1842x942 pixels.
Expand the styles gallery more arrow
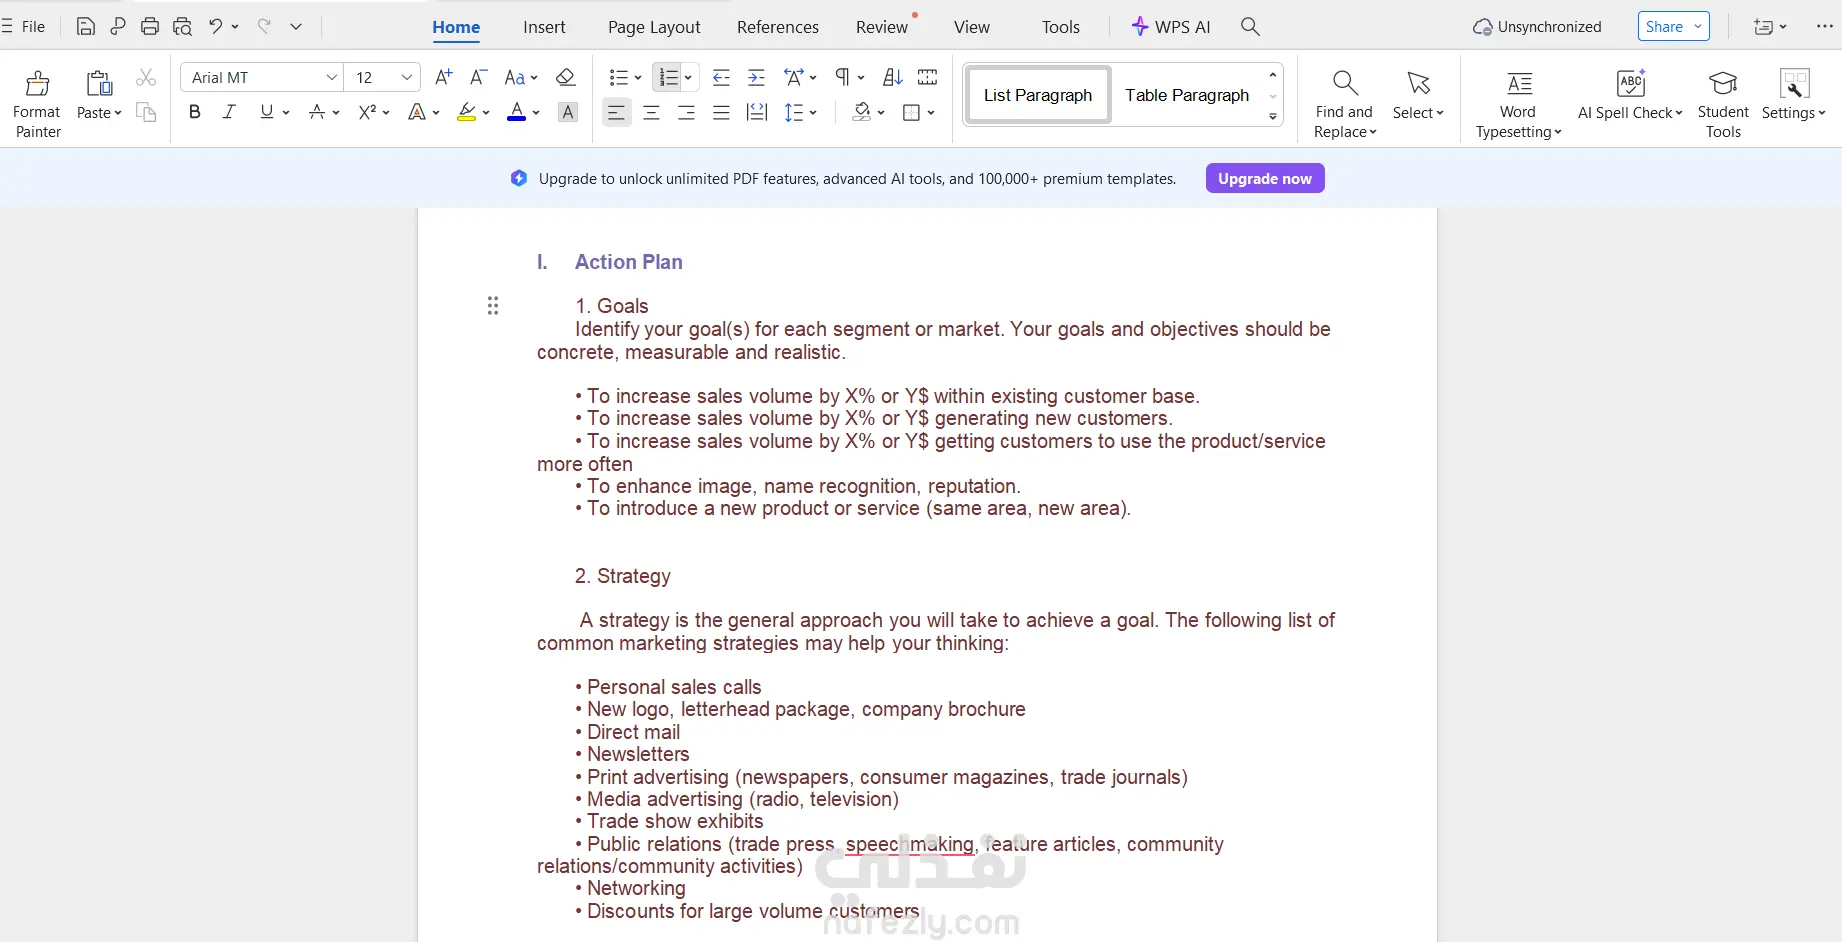pyautogui.click(x=1273, y=117)
